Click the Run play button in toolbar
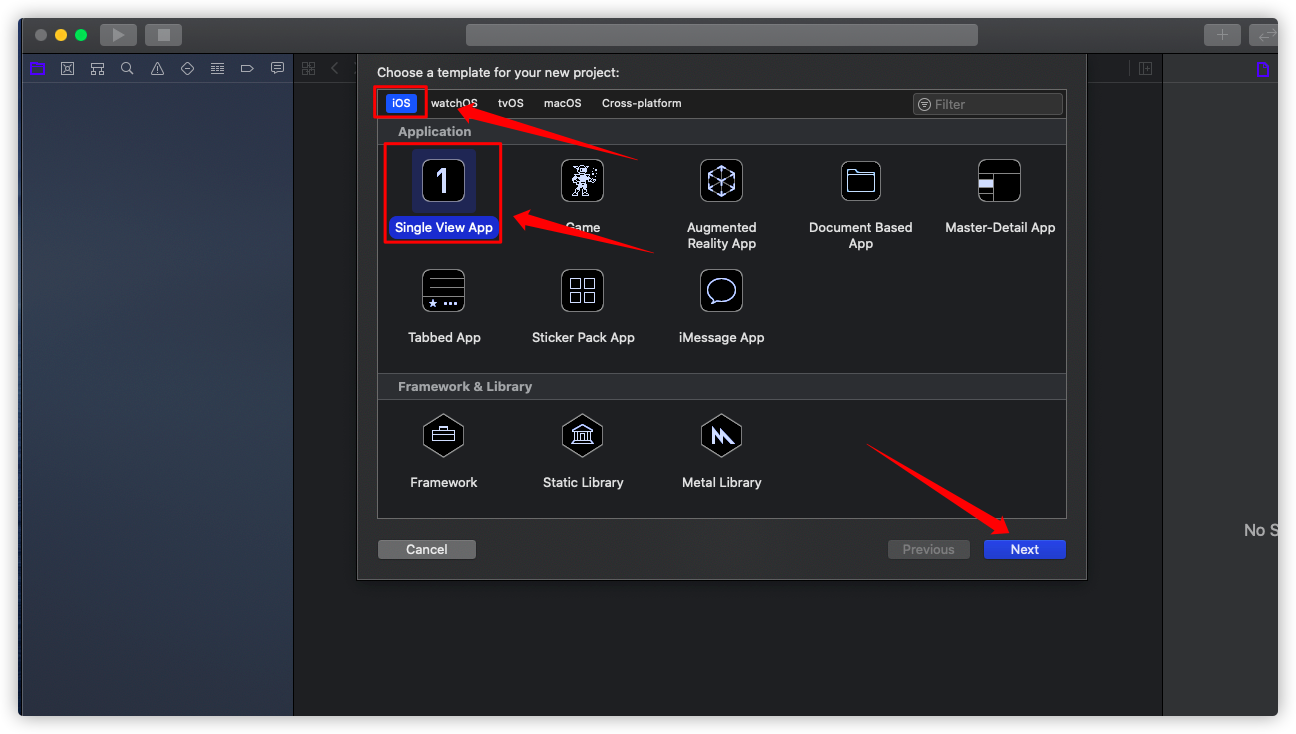 [118, 35]
